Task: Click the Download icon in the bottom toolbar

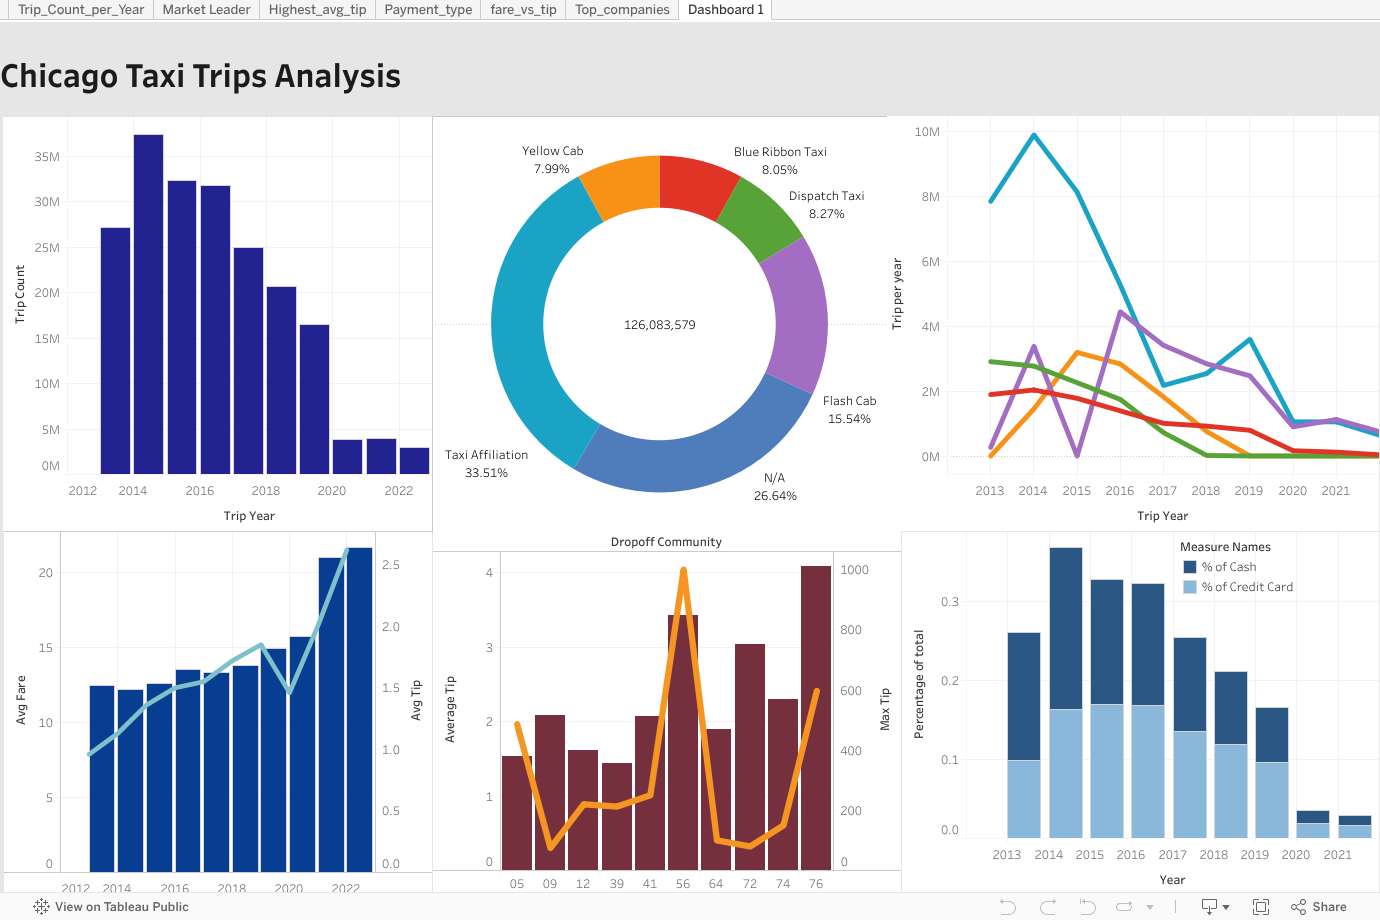Action: click(x=1209, y=906)
